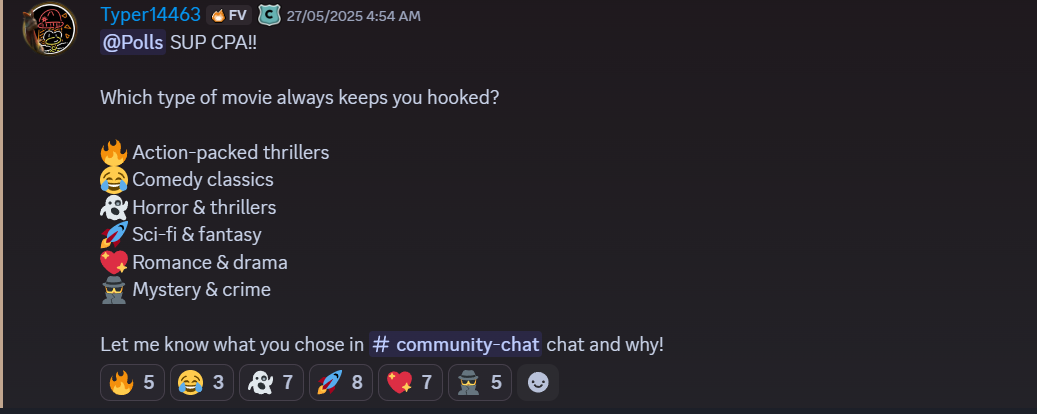Image resolution: width=1037 pixels, height=414 pixels.
Task: Toggle the laughing face reaction with 3 votes
Action: pyautogui.click(x=201, y=382)
